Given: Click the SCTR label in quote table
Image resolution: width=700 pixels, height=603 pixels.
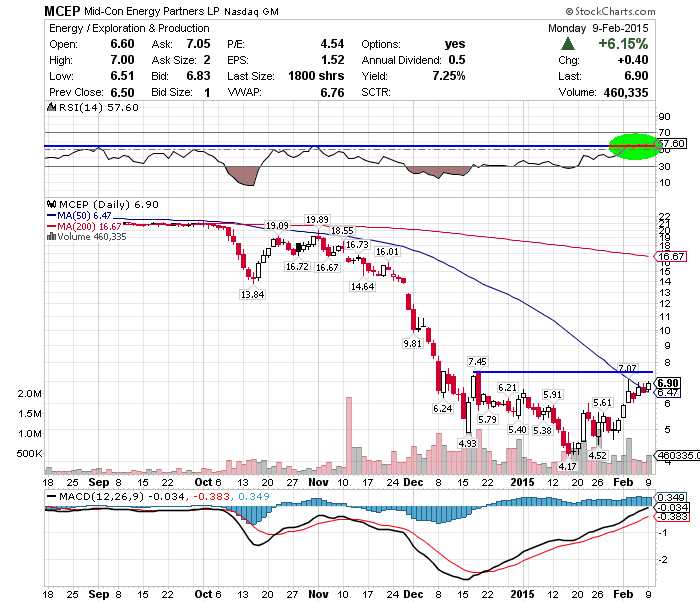Looking at the screenshot, I should point(376,92).
